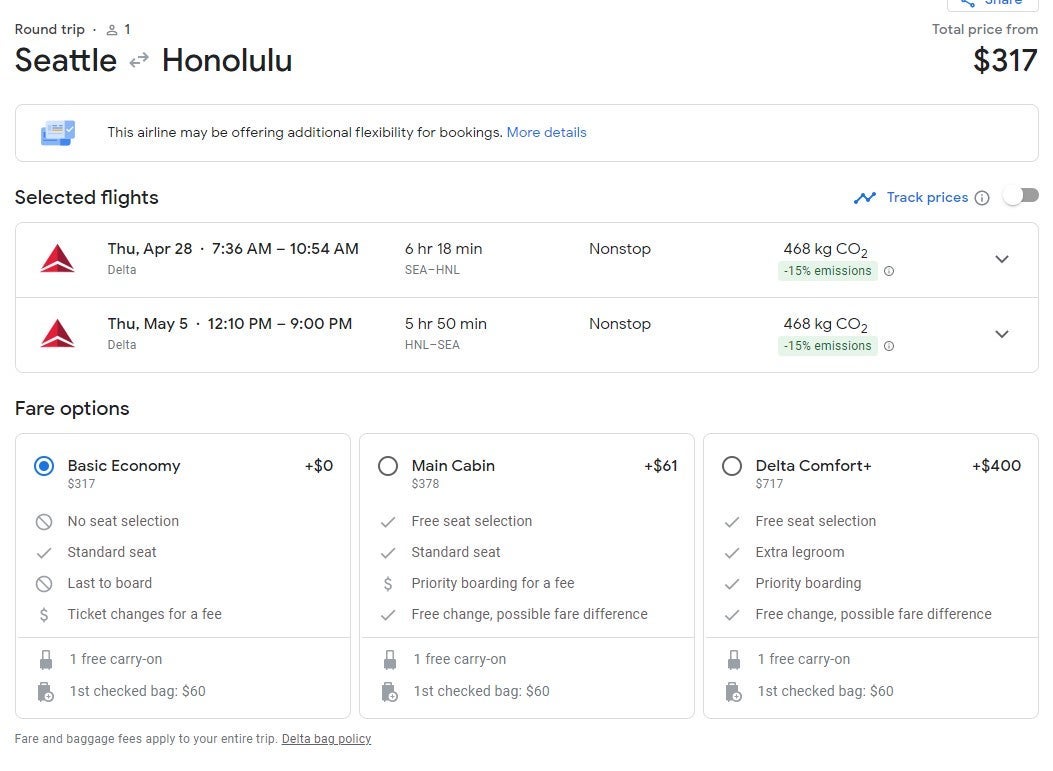Click the Delta Comfort+ price +$400

pyautogui.click(x=996, y=466)
